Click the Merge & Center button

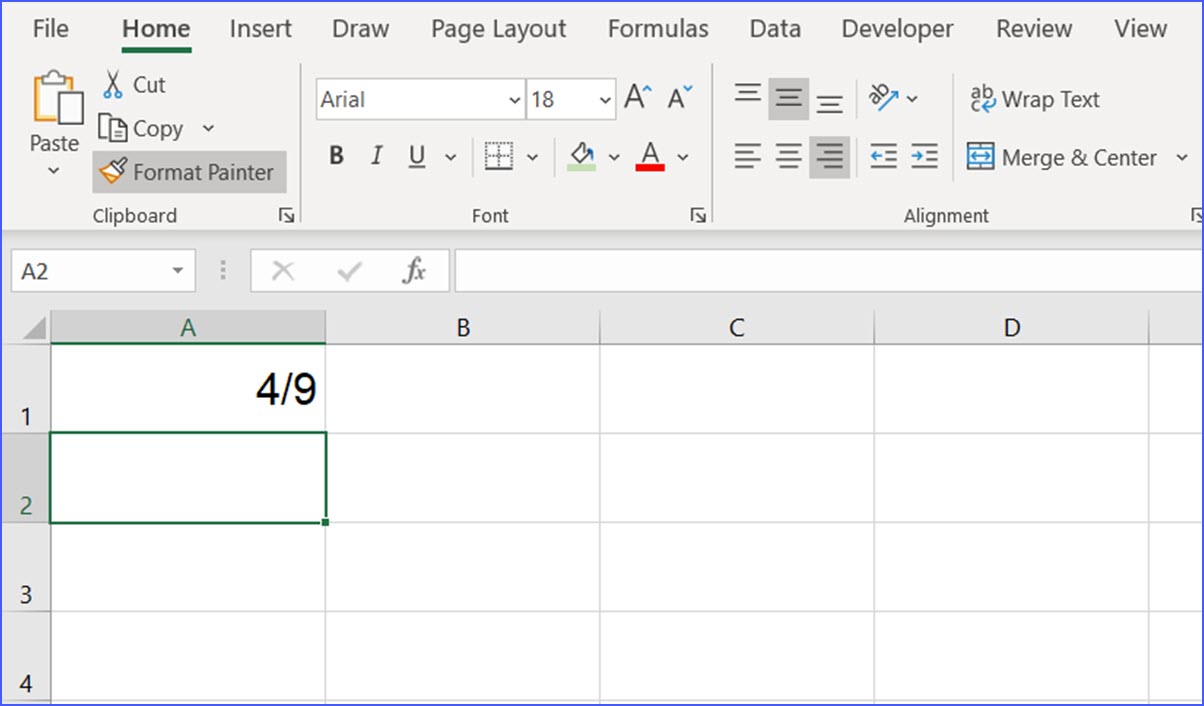pyautogui.click(x=1062, y=157)
